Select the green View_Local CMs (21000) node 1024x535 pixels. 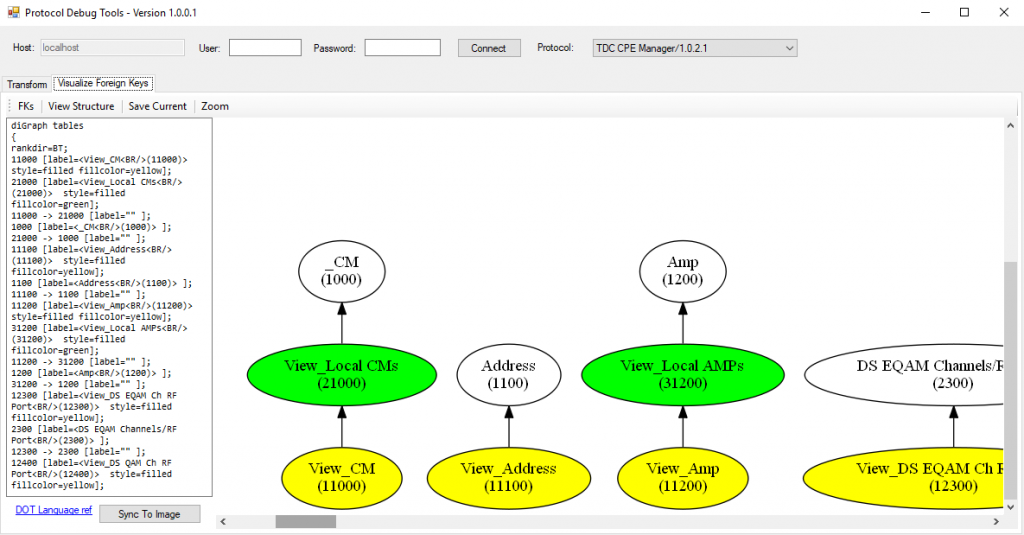point(342,374)
